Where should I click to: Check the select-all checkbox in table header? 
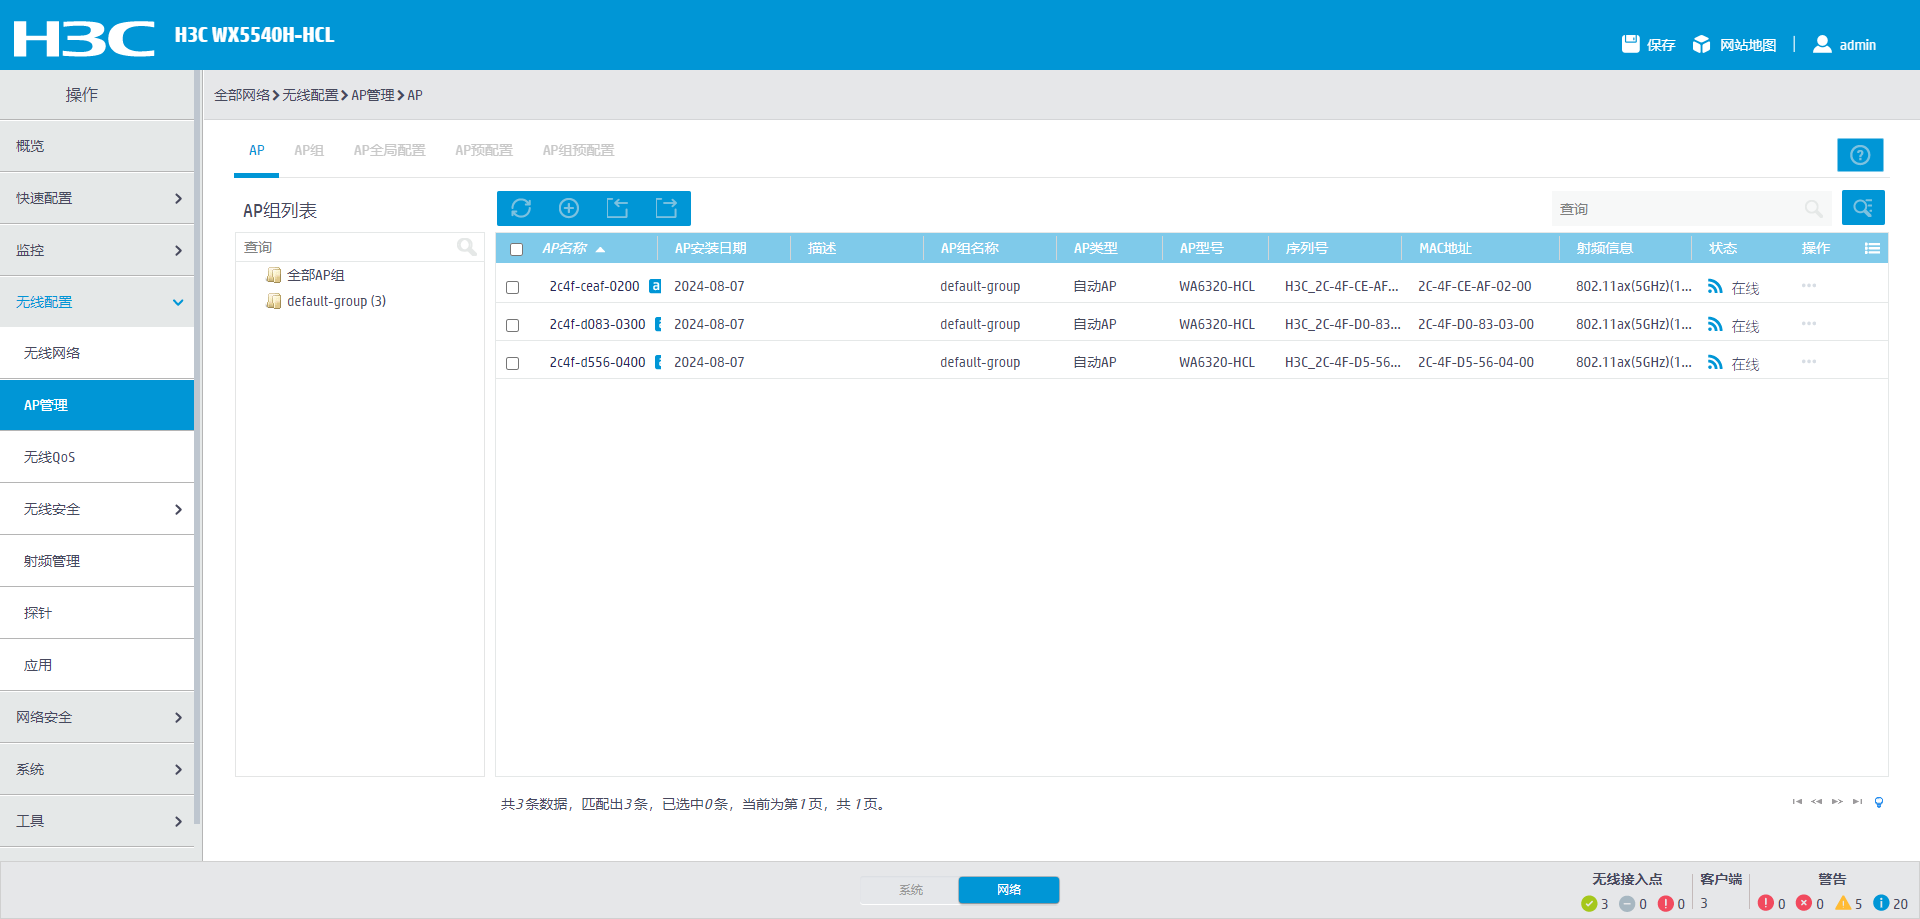[x=516, y=249]
